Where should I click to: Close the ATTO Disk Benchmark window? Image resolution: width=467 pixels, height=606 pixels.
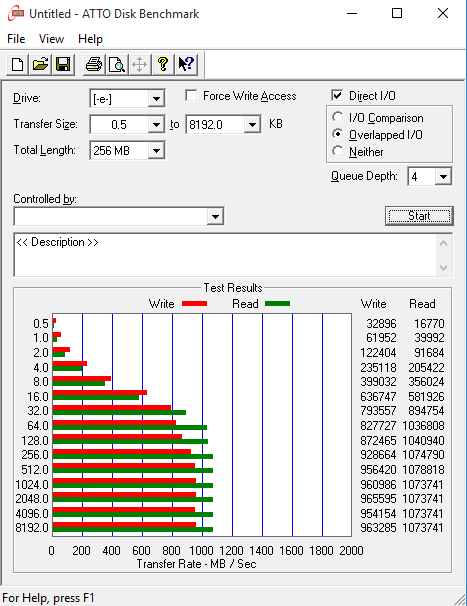443,14
